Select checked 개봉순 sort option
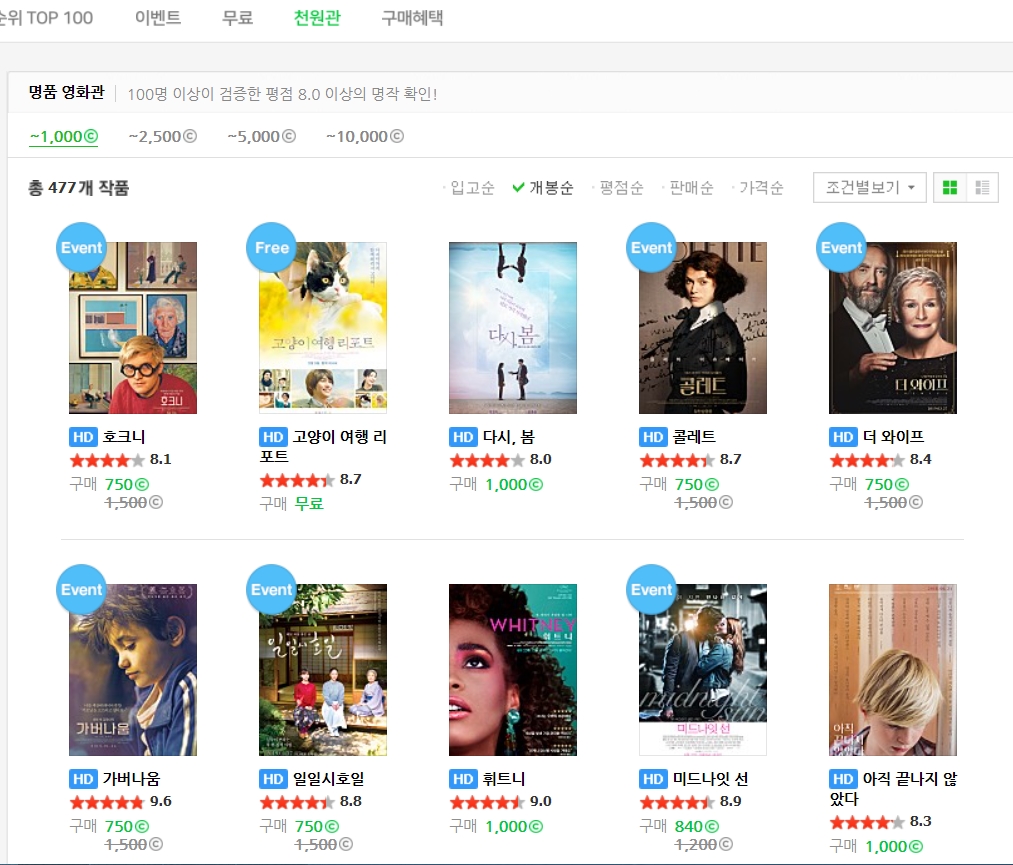The image size is (1013, 865). click(543, 188)
